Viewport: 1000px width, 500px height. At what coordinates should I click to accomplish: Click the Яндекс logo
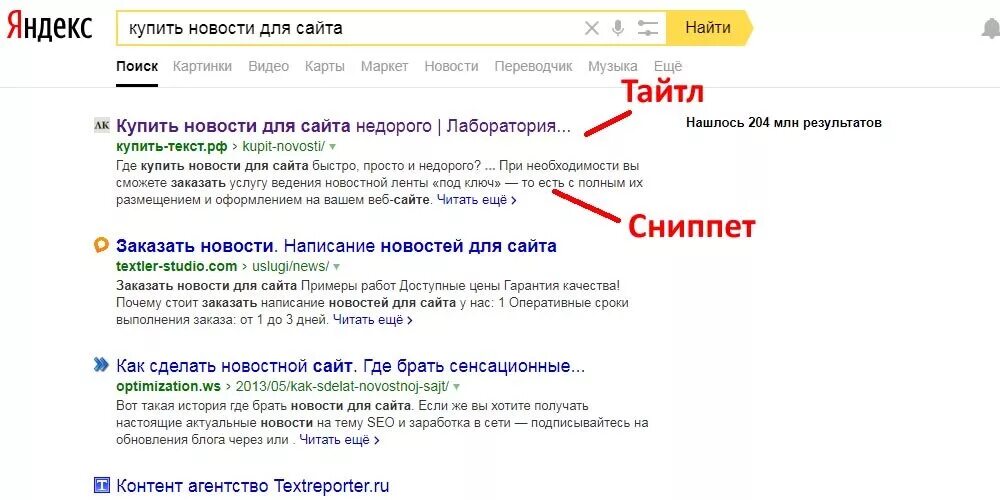pos(49,27)
